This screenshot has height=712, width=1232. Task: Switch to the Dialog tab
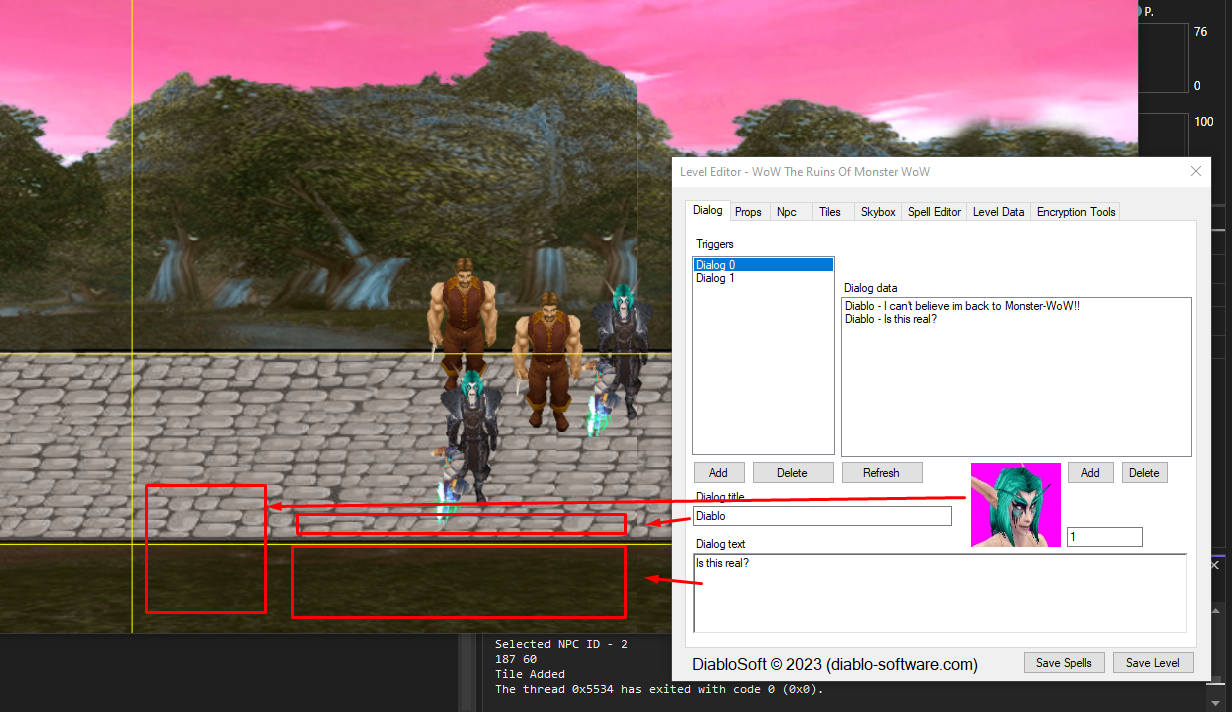pos(707,210)
